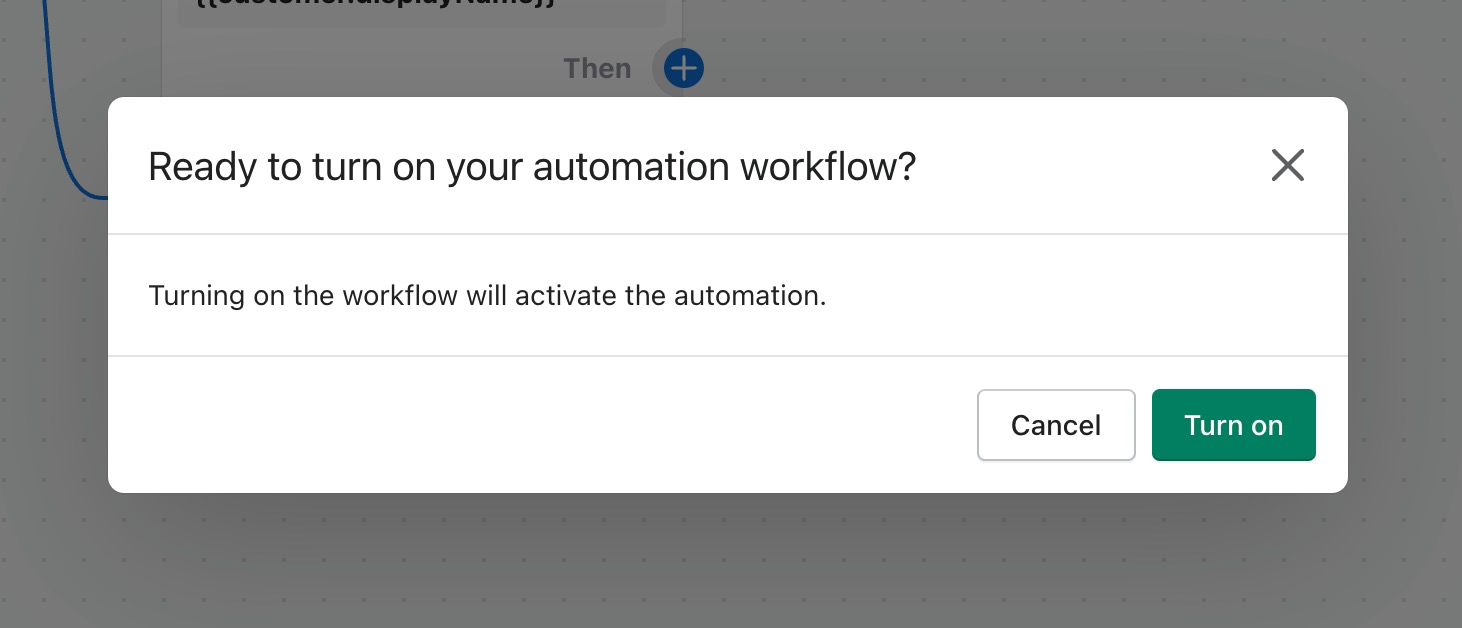The width and height of the screenshot is (1462, 628).
Task: Click the empty footer area left of Cancel
Action: click(x=540, y=425)
